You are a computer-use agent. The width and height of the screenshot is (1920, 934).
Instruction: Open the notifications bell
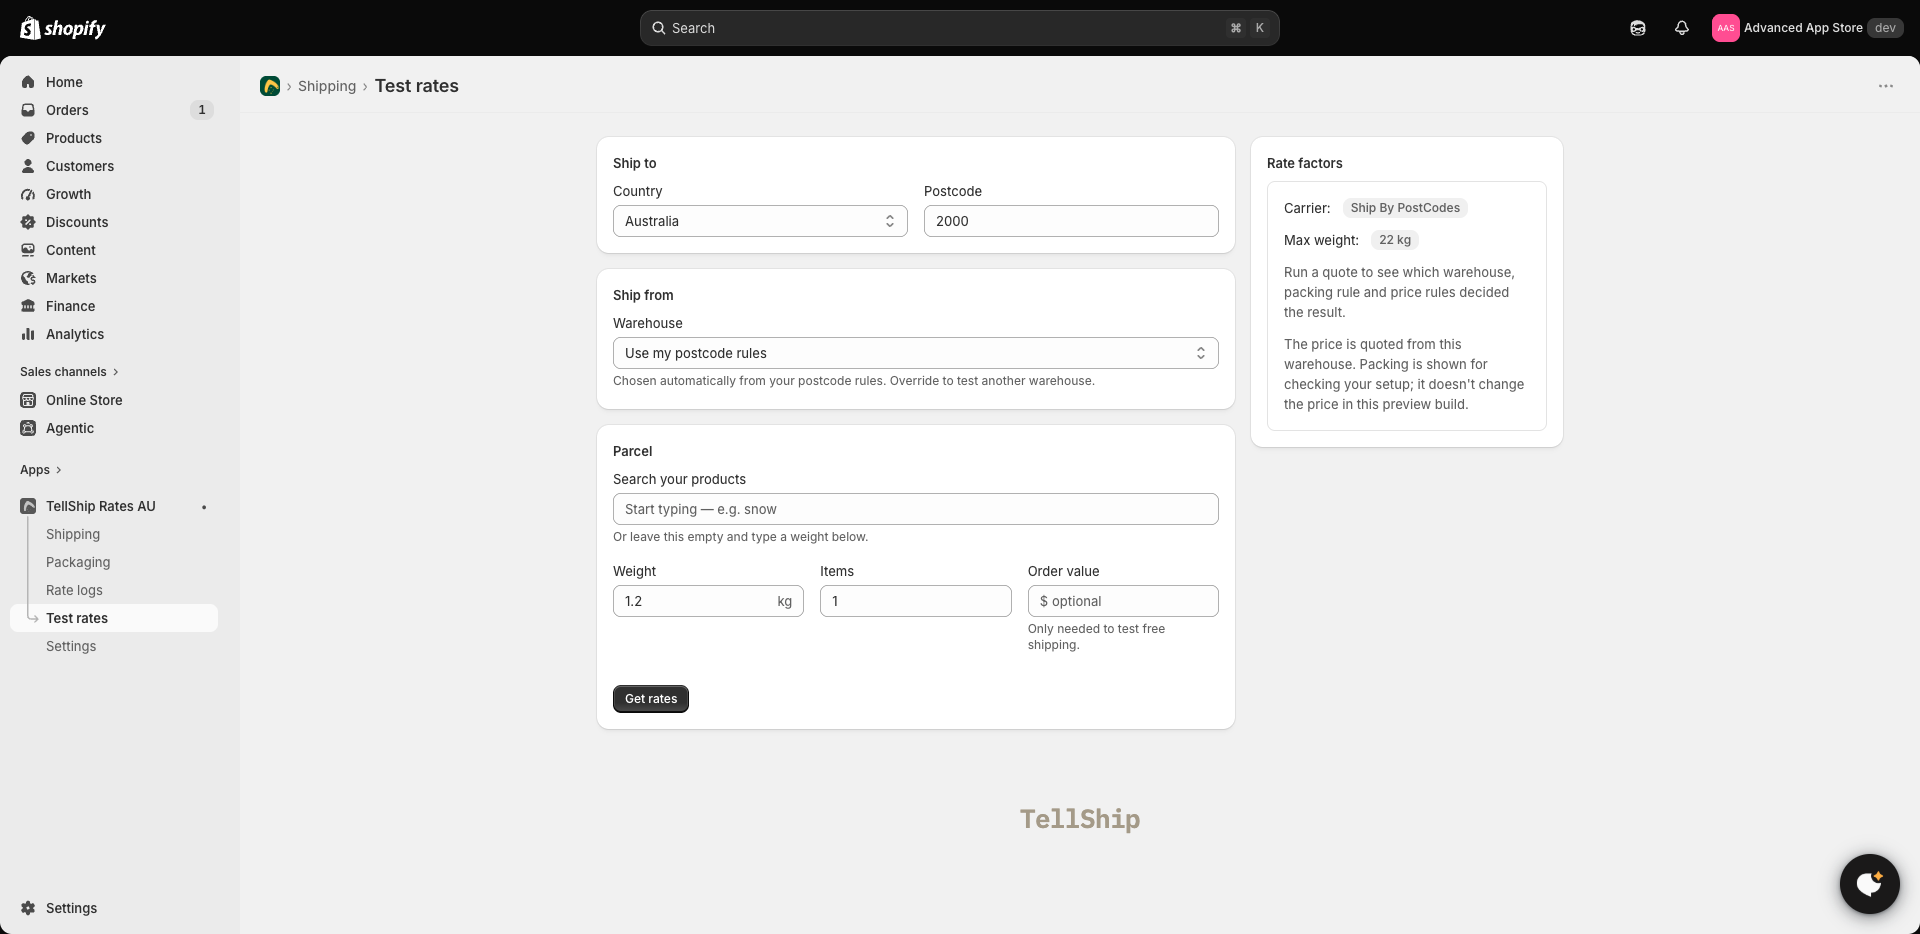[1682, 28]
